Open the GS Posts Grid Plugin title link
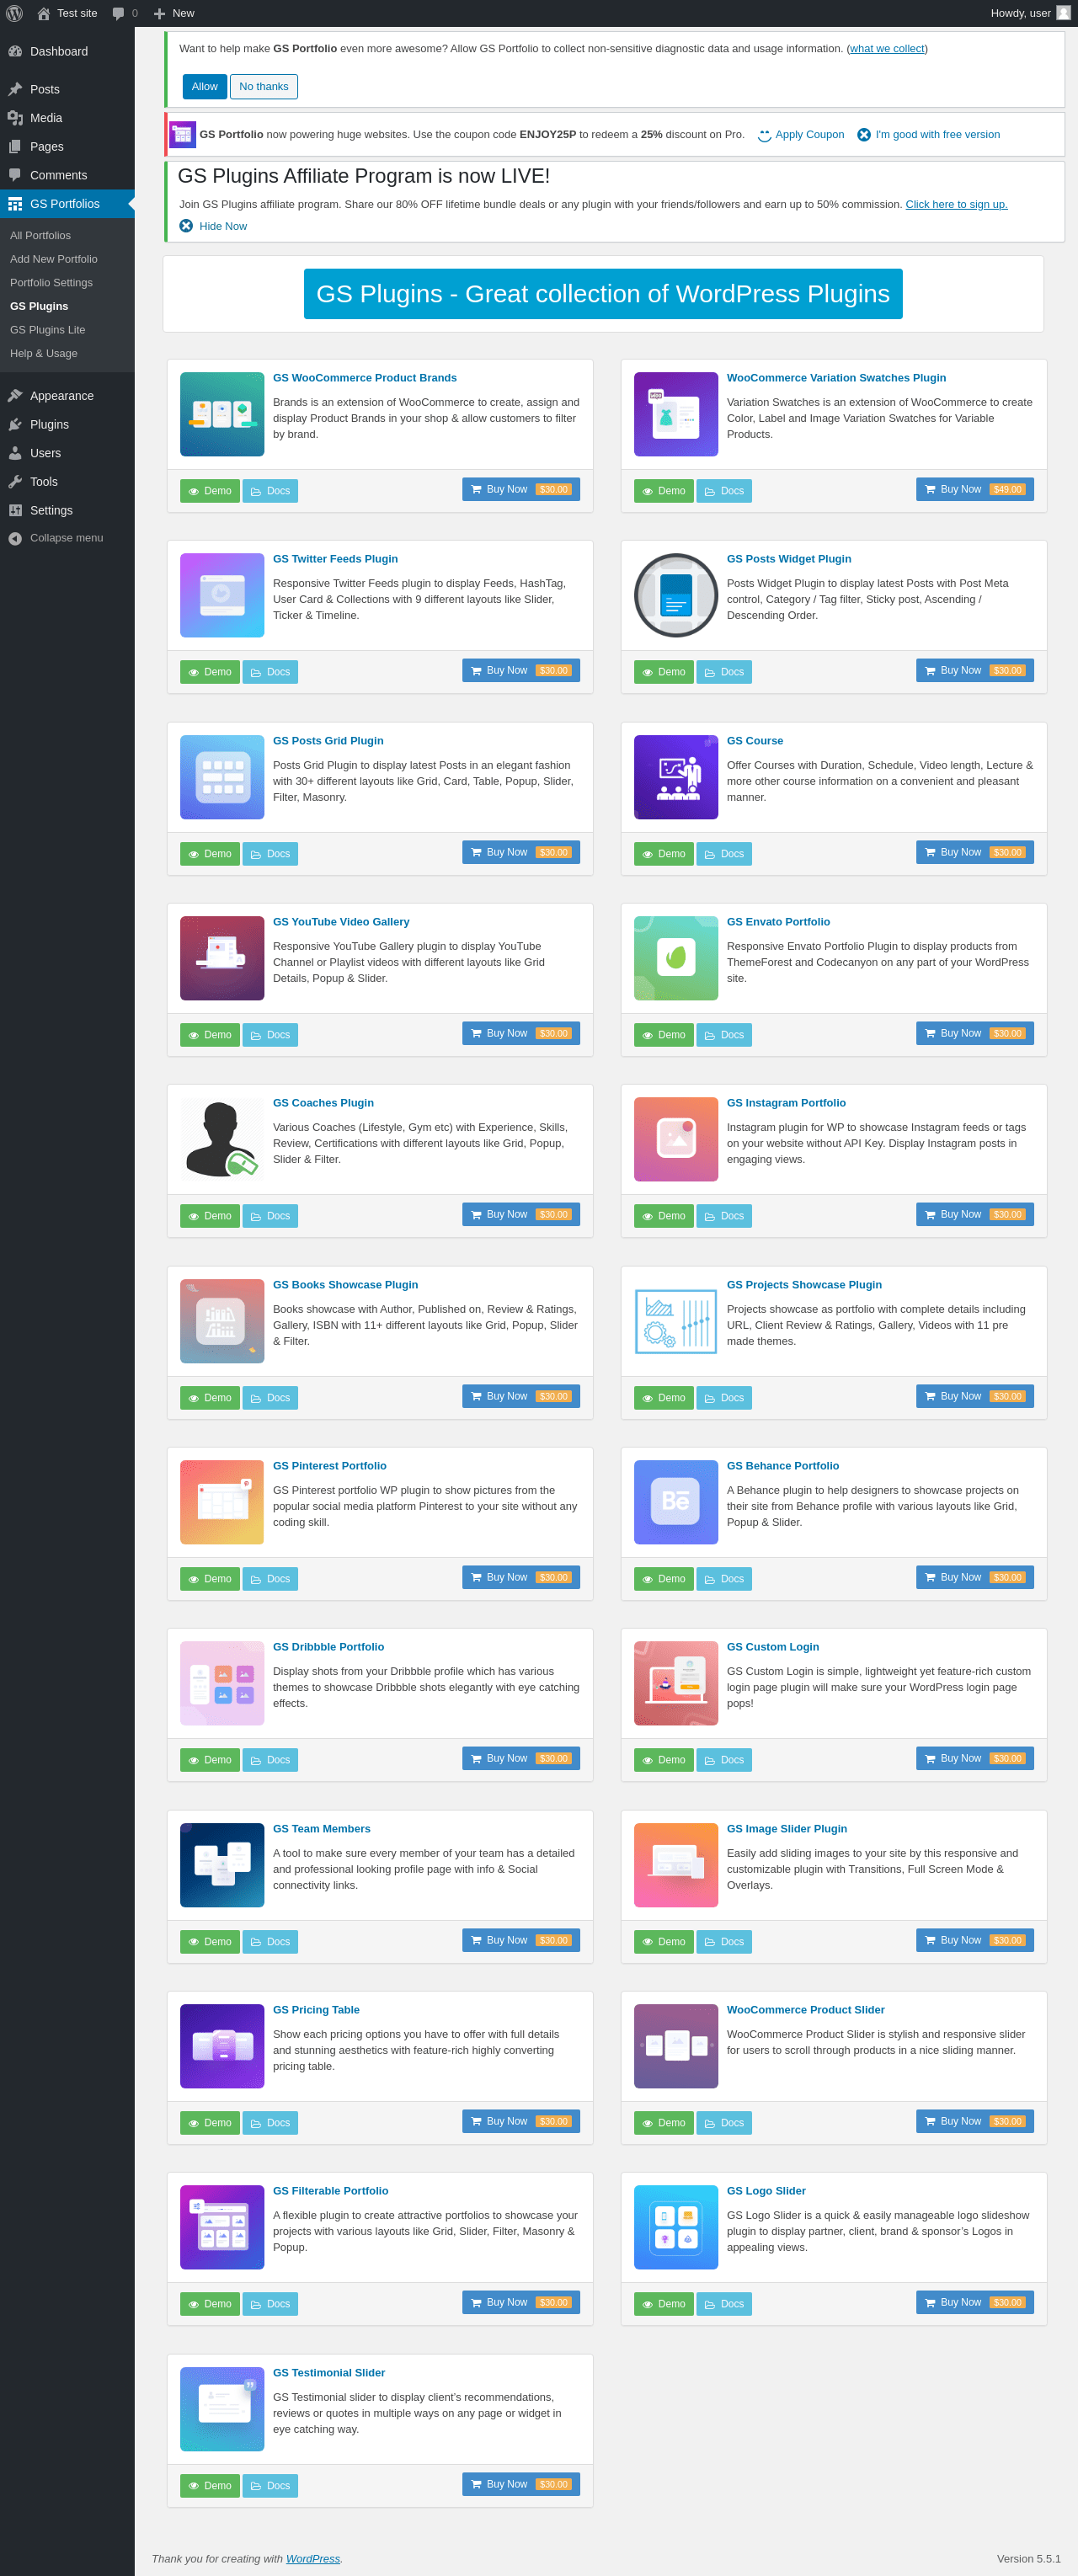The image size is (1078, 2576). coord(328,741)
